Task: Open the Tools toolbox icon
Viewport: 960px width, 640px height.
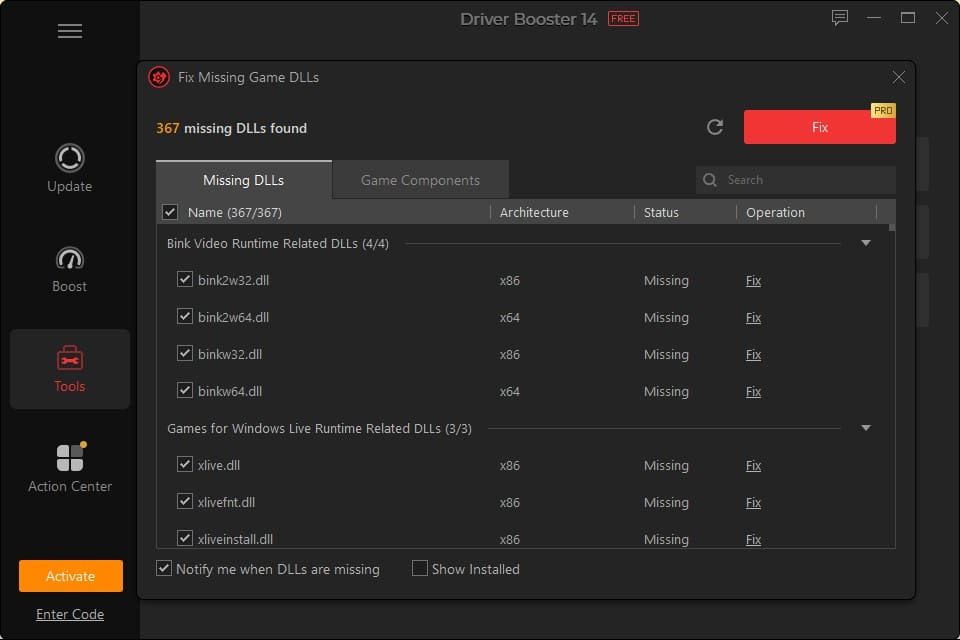Action: click(x=70, y=358)
